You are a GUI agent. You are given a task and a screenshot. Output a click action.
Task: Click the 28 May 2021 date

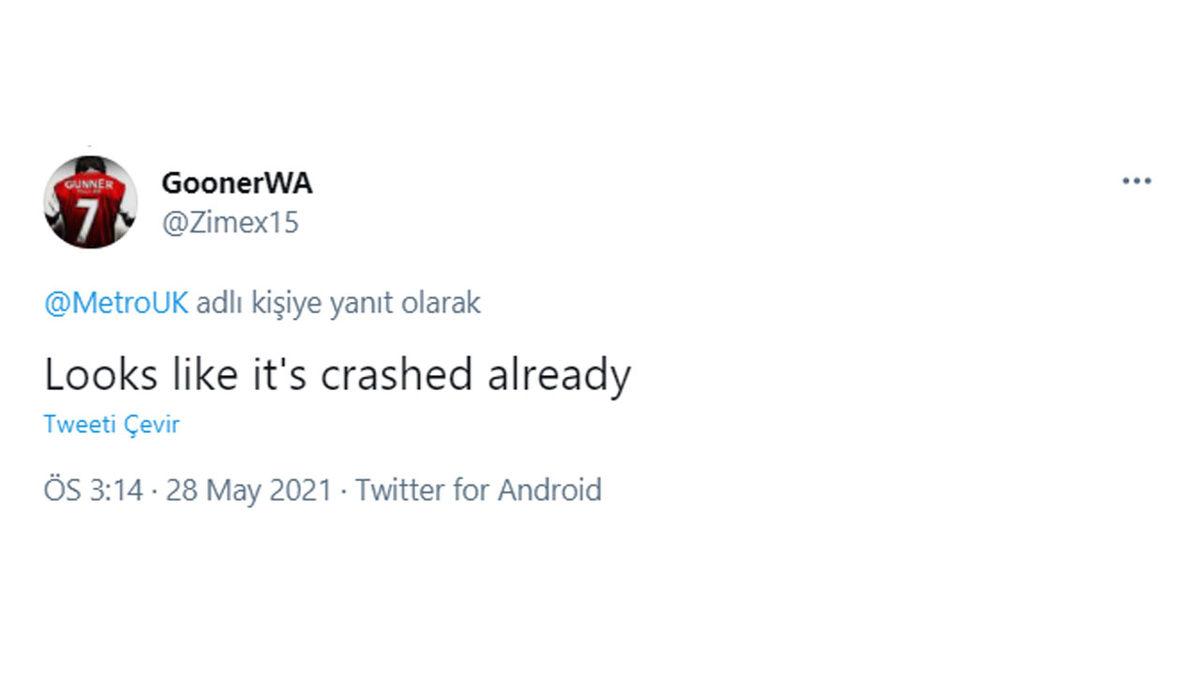(x=248, y=490)
